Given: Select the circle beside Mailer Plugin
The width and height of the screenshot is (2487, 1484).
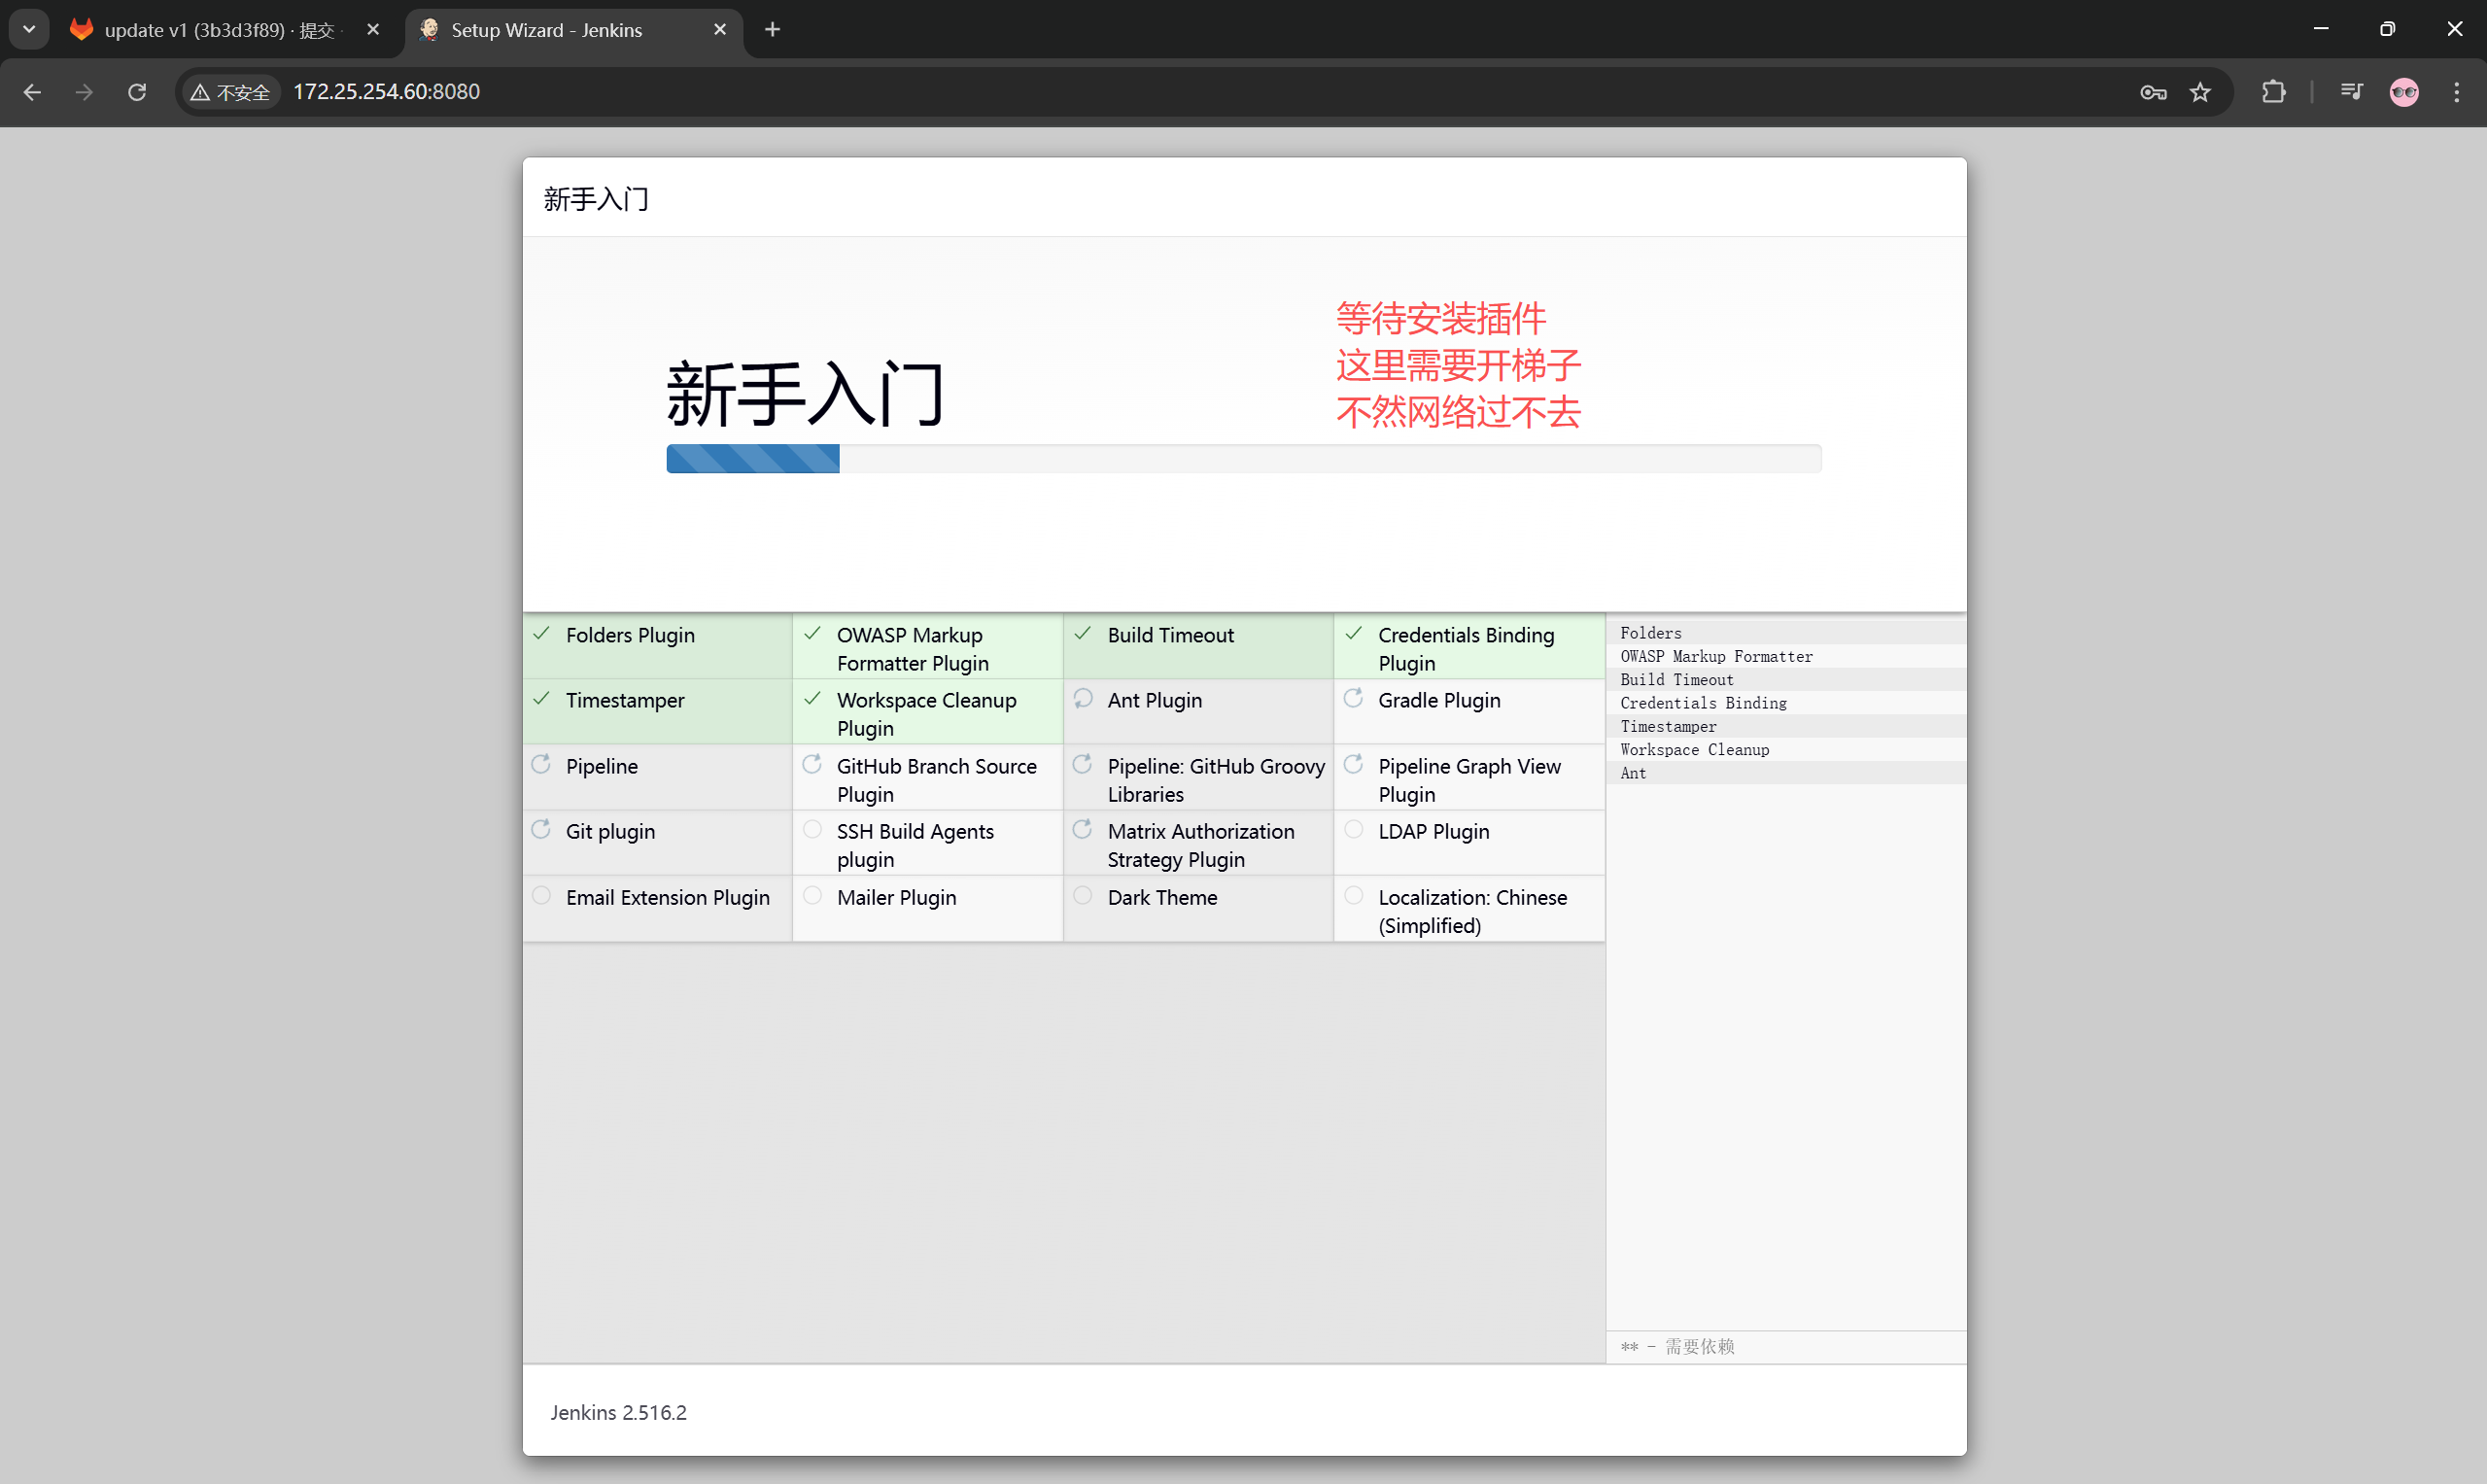Looking at the screenshot, I should click(812, 896).
